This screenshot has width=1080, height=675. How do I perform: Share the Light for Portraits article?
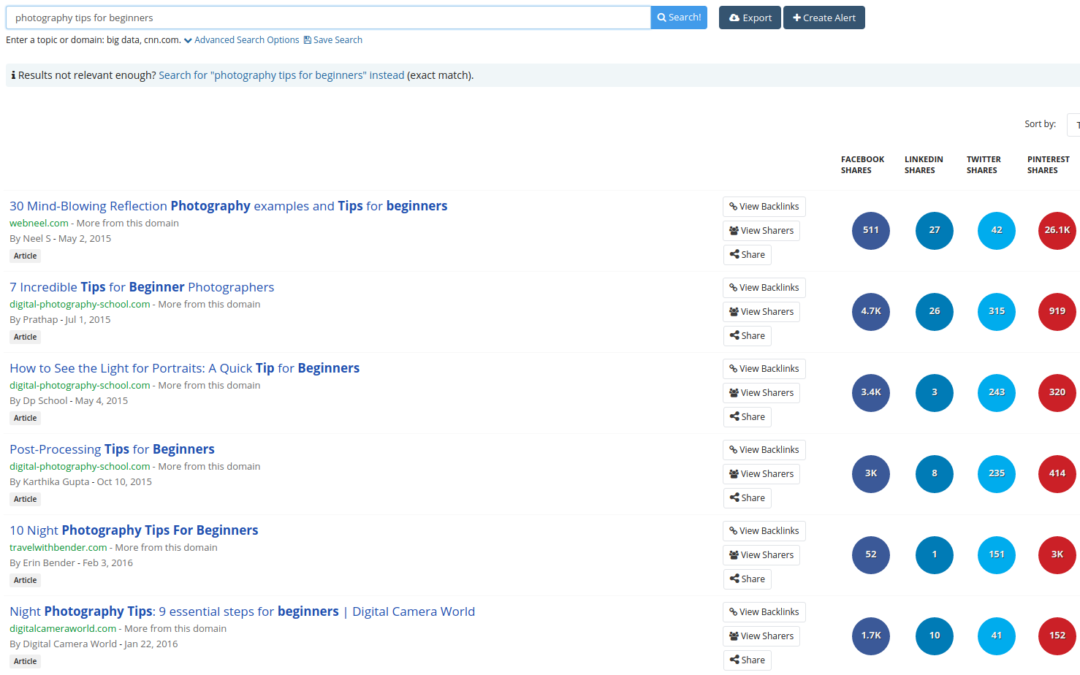click(x=747, y=417)
